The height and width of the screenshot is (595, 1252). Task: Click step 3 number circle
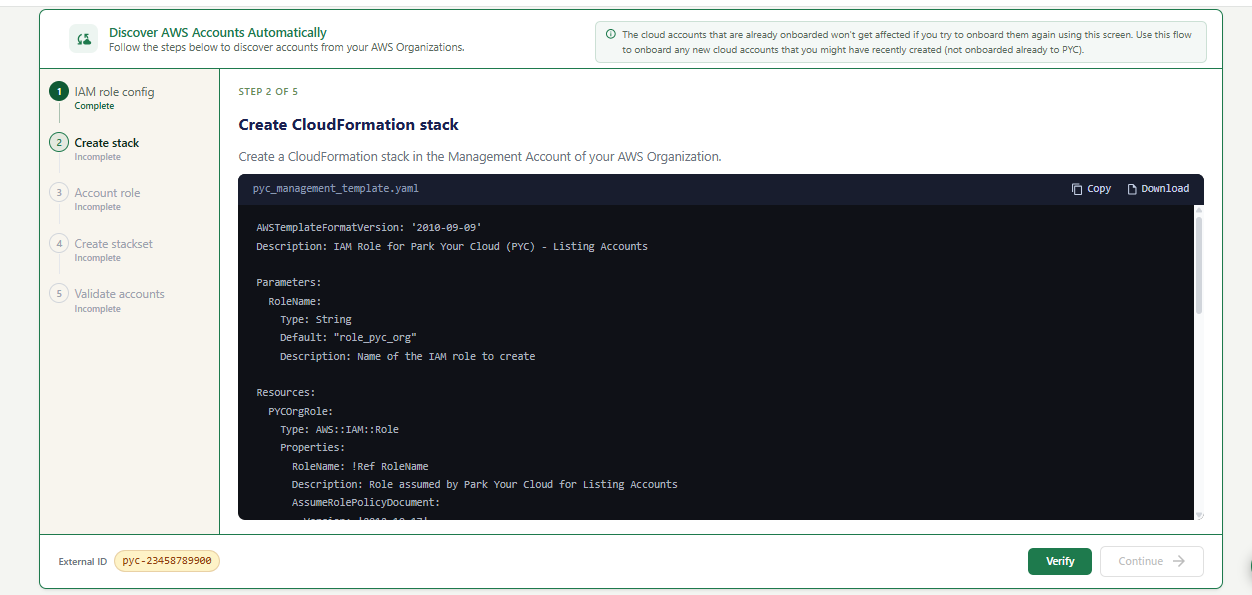[59, 193]
